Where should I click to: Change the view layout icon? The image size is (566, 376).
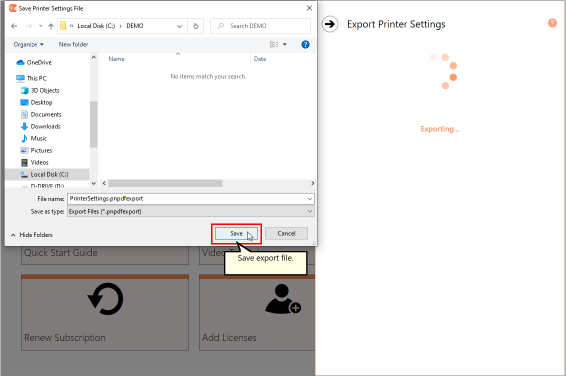coord(274,44)
